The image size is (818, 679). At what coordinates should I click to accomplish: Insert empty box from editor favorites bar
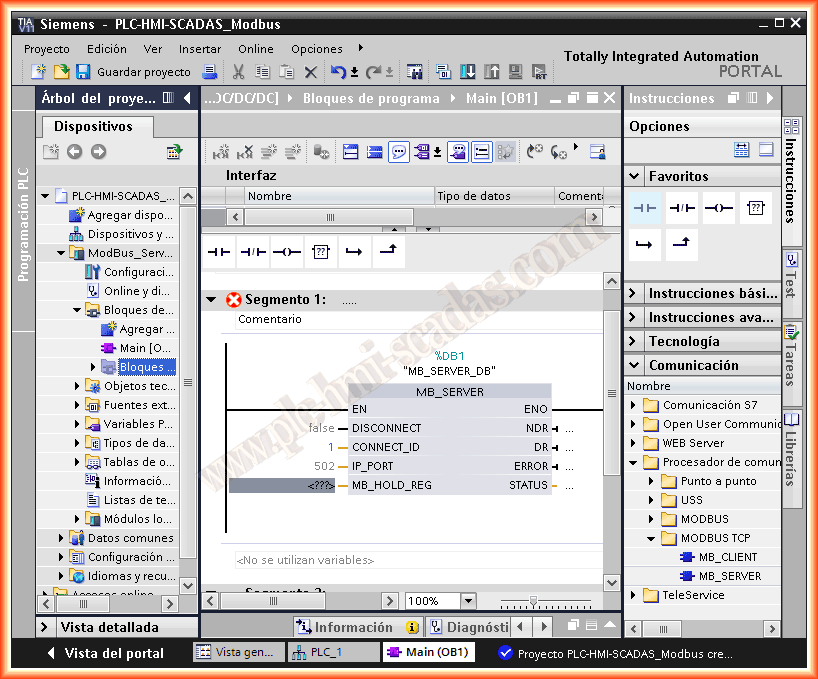coord(320,253)
